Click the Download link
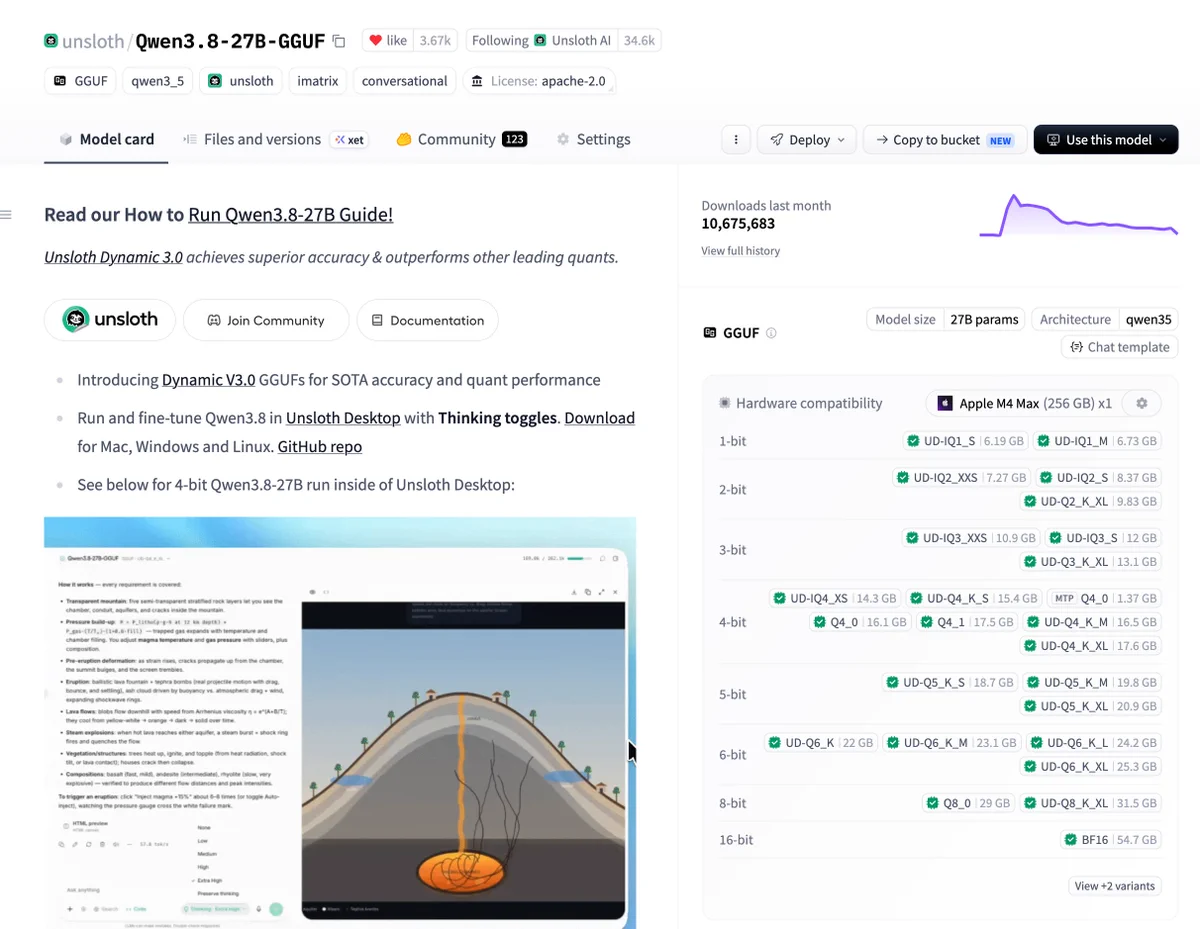Screen dimensions: 1200x929 pos(599,418)
